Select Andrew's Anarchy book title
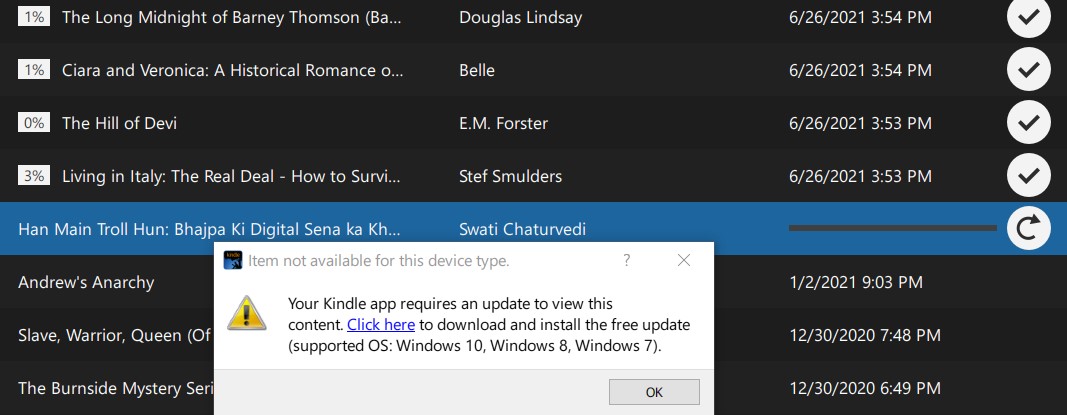This screenshot has width=1067, height=415. pyautogui.click(x=86, y=282)
